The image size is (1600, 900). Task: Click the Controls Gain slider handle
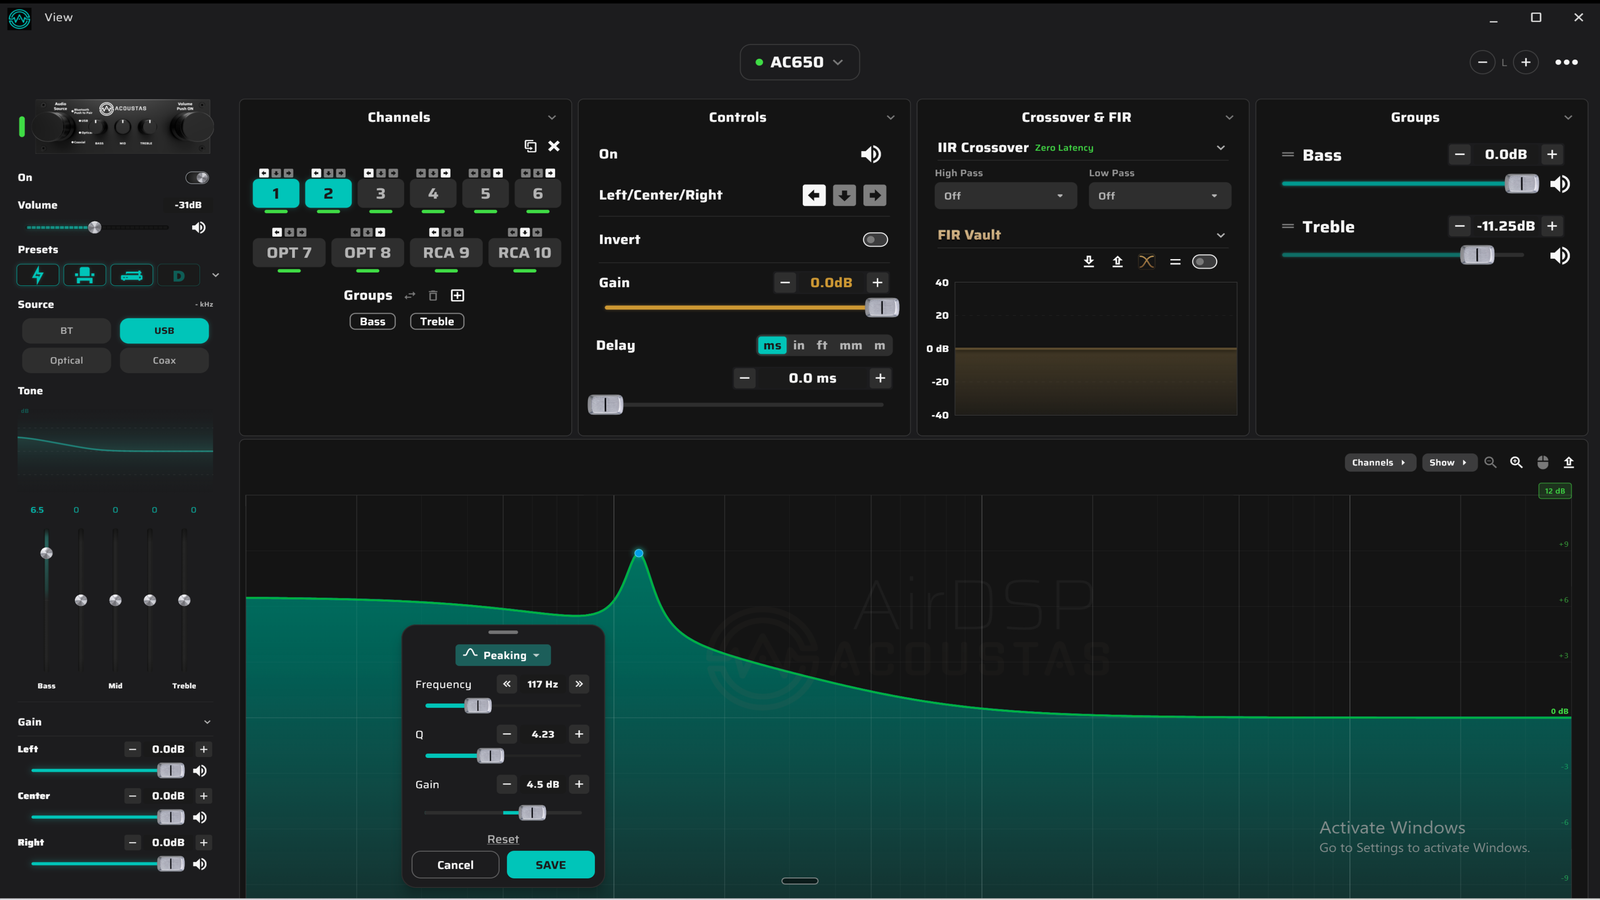[x=882, y=308]
